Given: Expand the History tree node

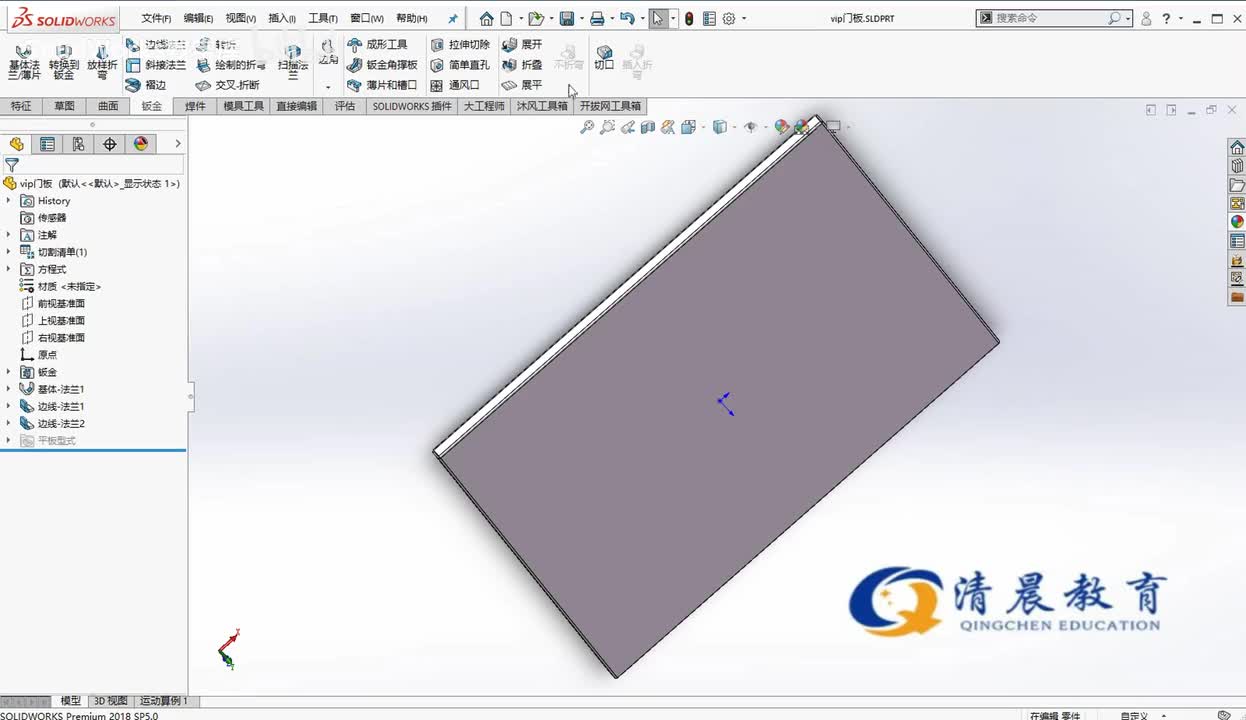Looking at the screenshot, I should coord(9,201).
